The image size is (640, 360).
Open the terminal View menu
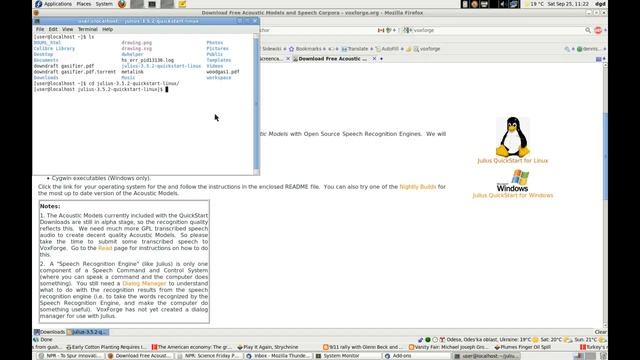pyautogui.click(x=67, y=29)
